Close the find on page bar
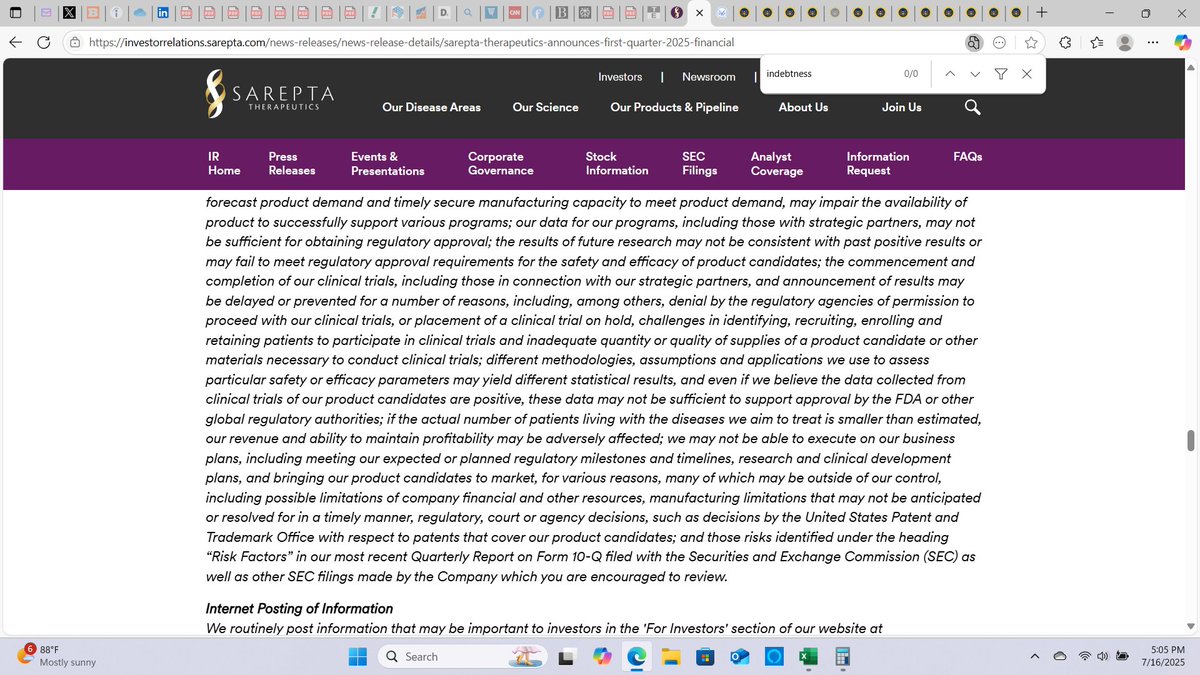The height and width of the screenshot is (675, 1200). pyautogui.click(x=1027, y=74)
